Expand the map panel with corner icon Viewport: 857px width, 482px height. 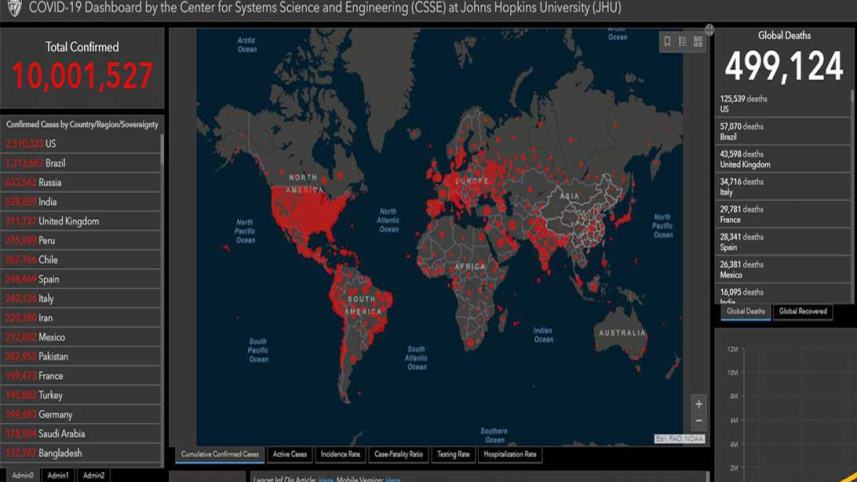coord(709,30)
